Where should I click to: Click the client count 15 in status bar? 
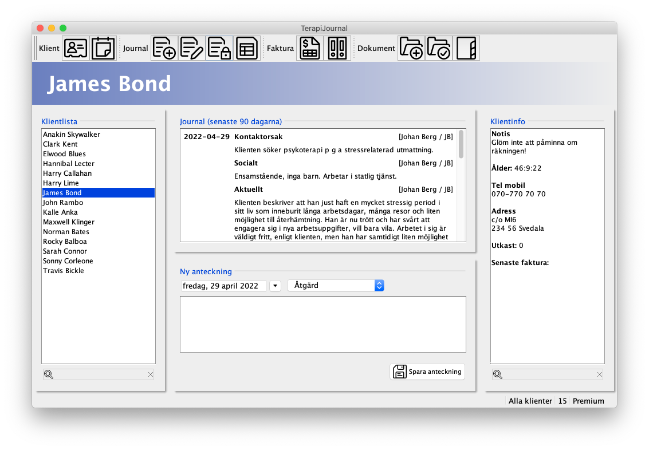click(562, 401)
